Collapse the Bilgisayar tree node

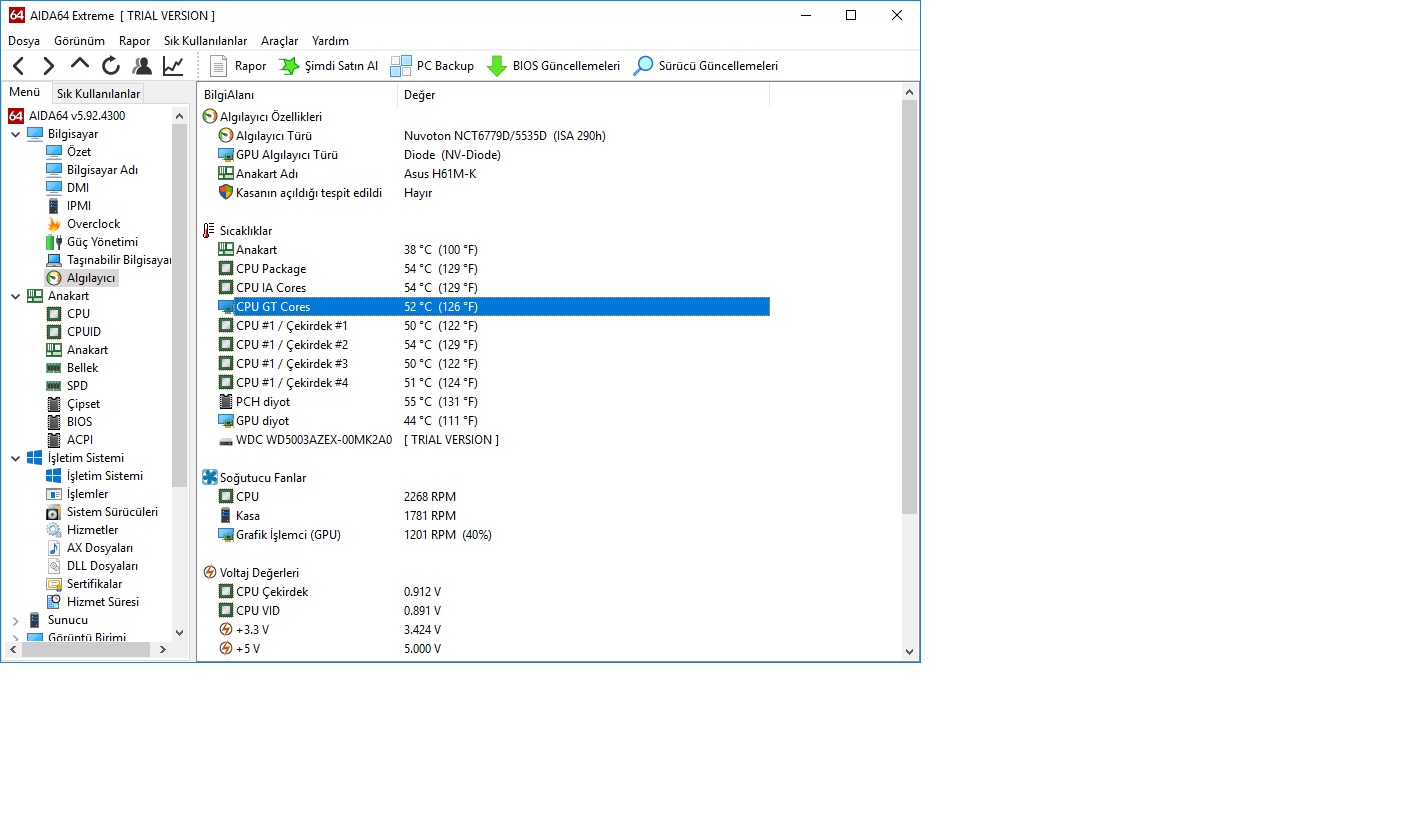click(x=15, y=134)
